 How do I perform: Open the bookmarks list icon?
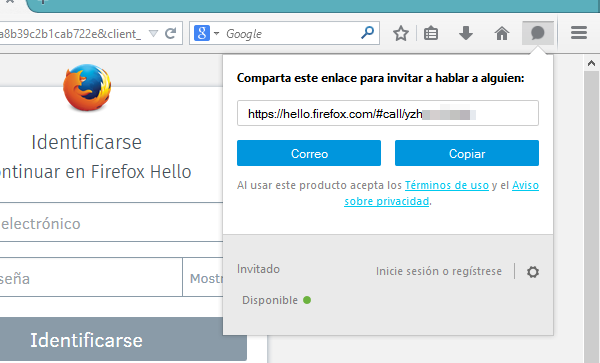[431, 34]
